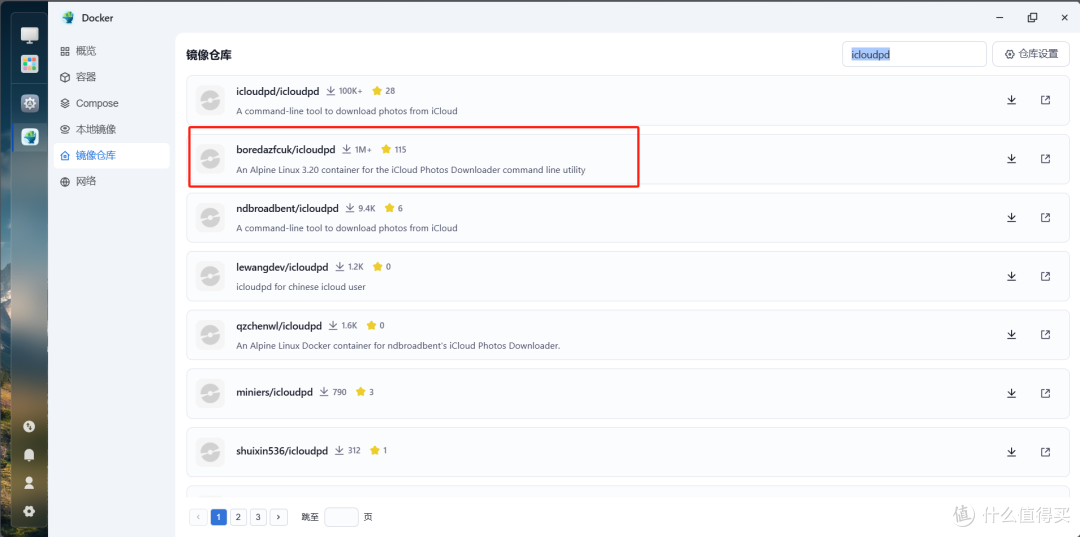Screen dimensions: 1080x537
Task: Click the jump-to-page number field
Action: point(341,517)
